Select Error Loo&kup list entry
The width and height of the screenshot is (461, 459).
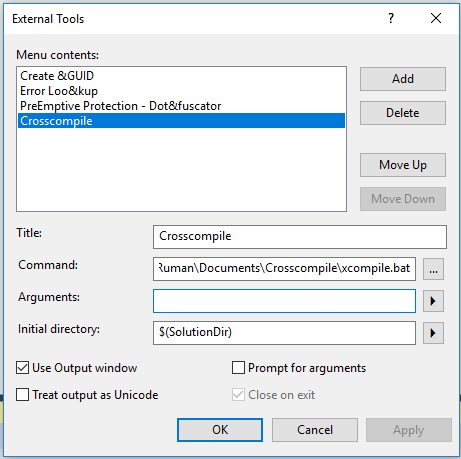181,91
